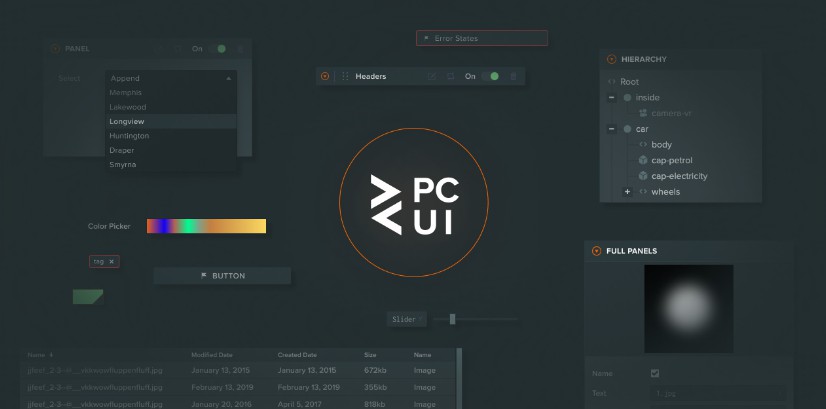Click the edit icon in Headers bar
This screenshot has height=409, width=826.
click(432, 76)
